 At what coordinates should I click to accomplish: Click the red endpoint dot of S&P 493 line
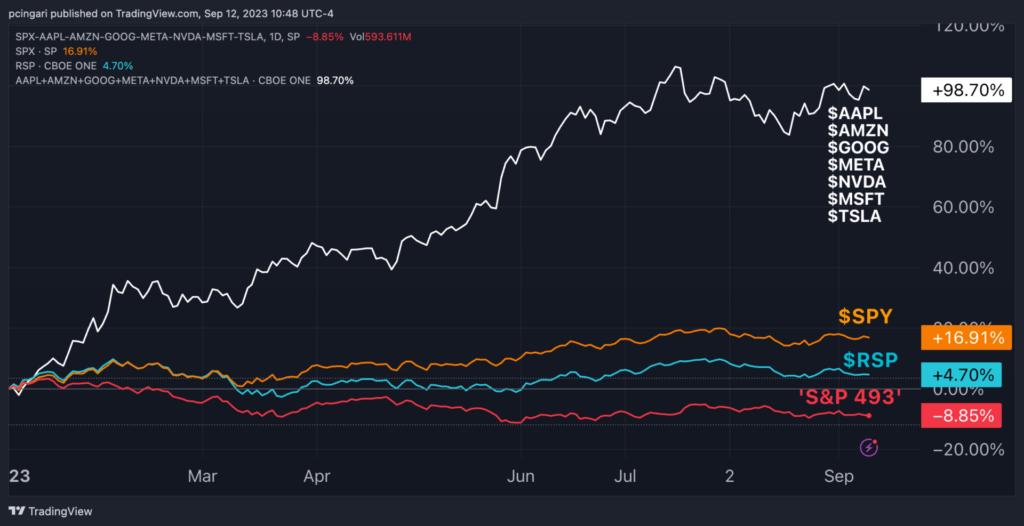[x=869, y=416]
